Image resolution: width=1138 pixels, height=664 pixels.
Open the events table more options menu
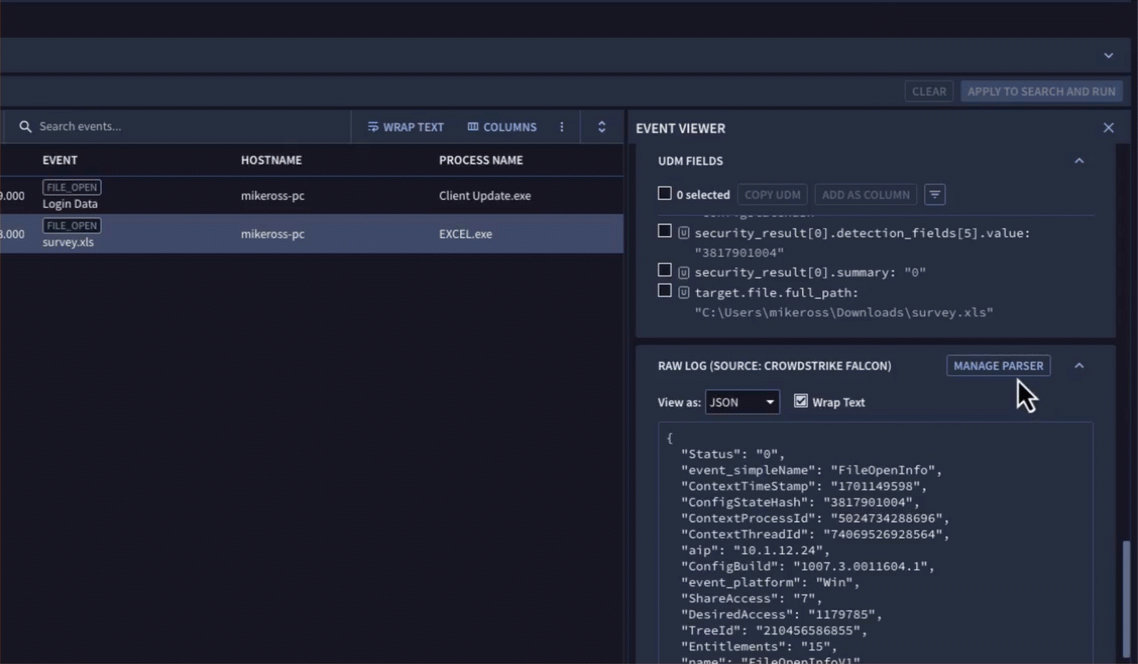pos(562,127)
